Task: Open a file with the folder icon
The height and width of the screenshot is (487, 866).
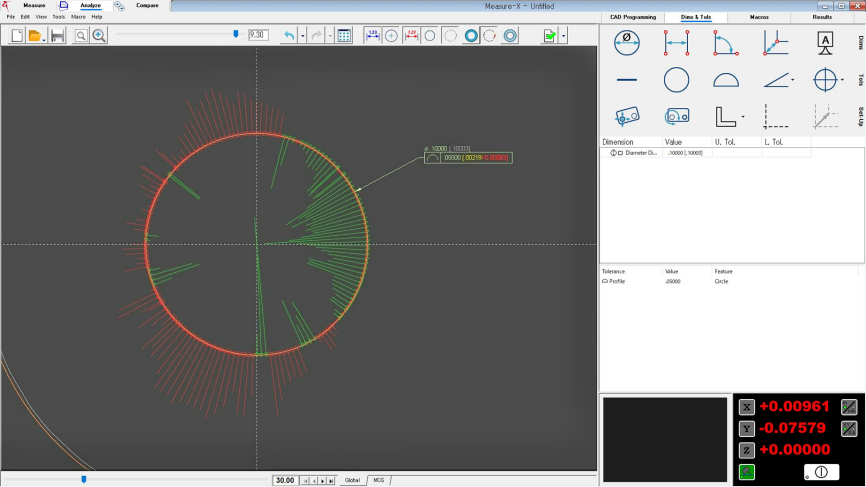Action: (34, 36)
